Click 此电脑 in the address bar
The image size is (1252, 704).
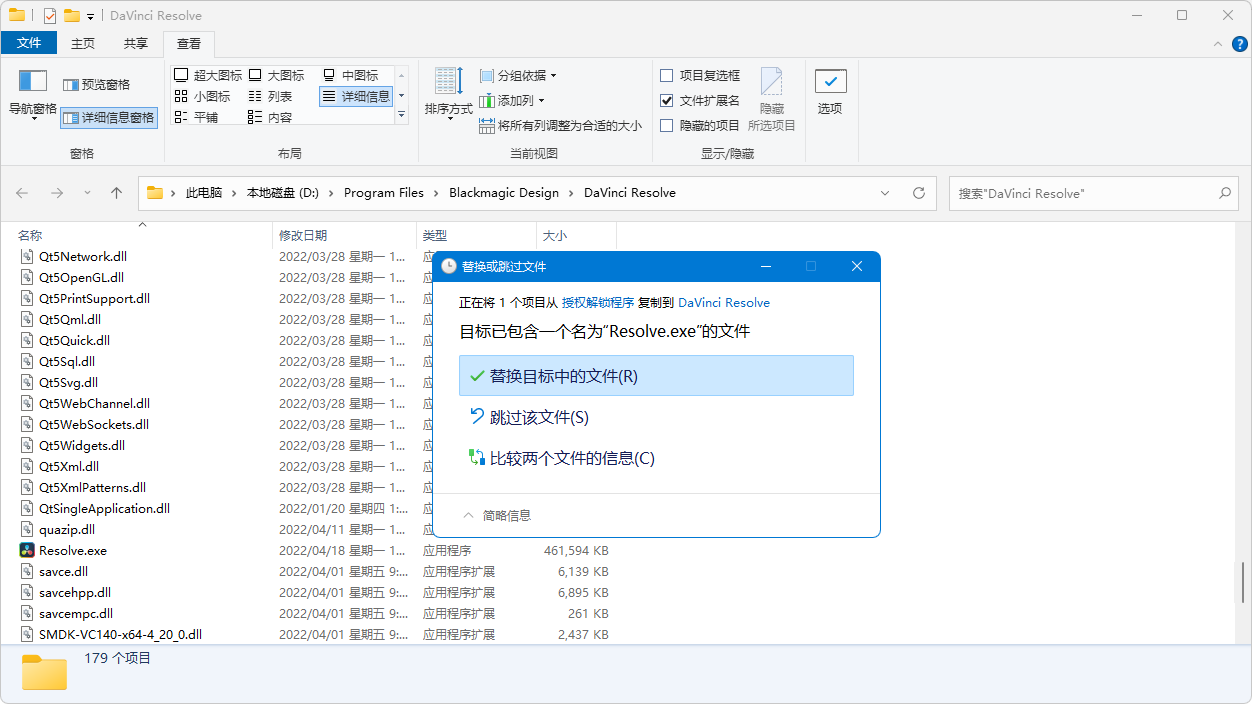coord(204,193)
